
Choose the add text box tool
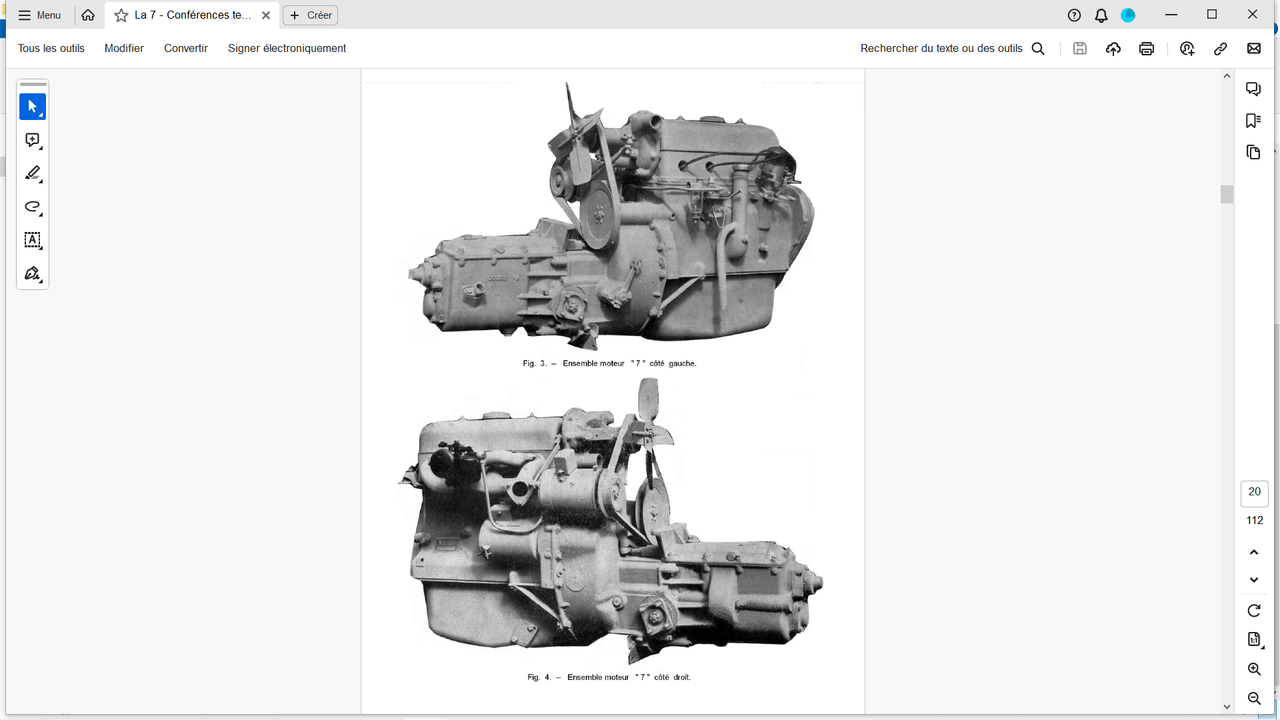[x=32, y=240]
